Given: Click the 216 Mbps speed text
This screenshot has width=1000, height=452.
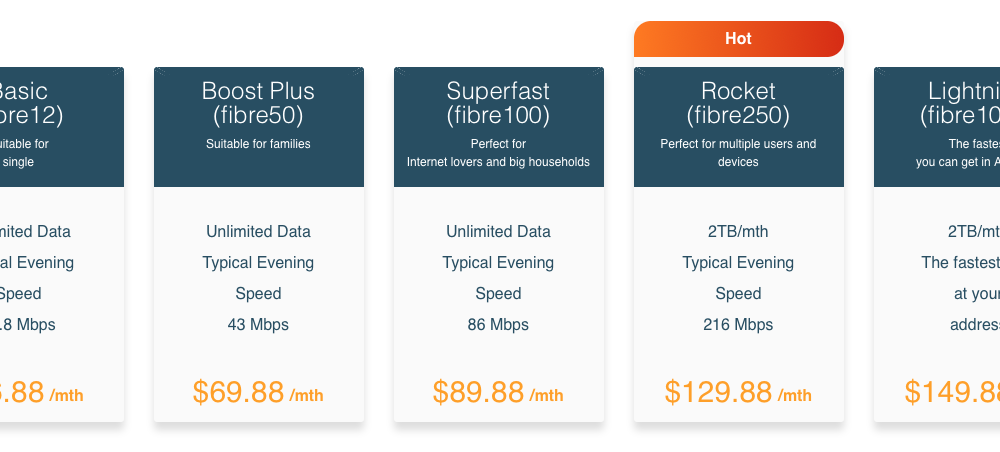Looking at the screenshot, I should [x=739, y=324].
